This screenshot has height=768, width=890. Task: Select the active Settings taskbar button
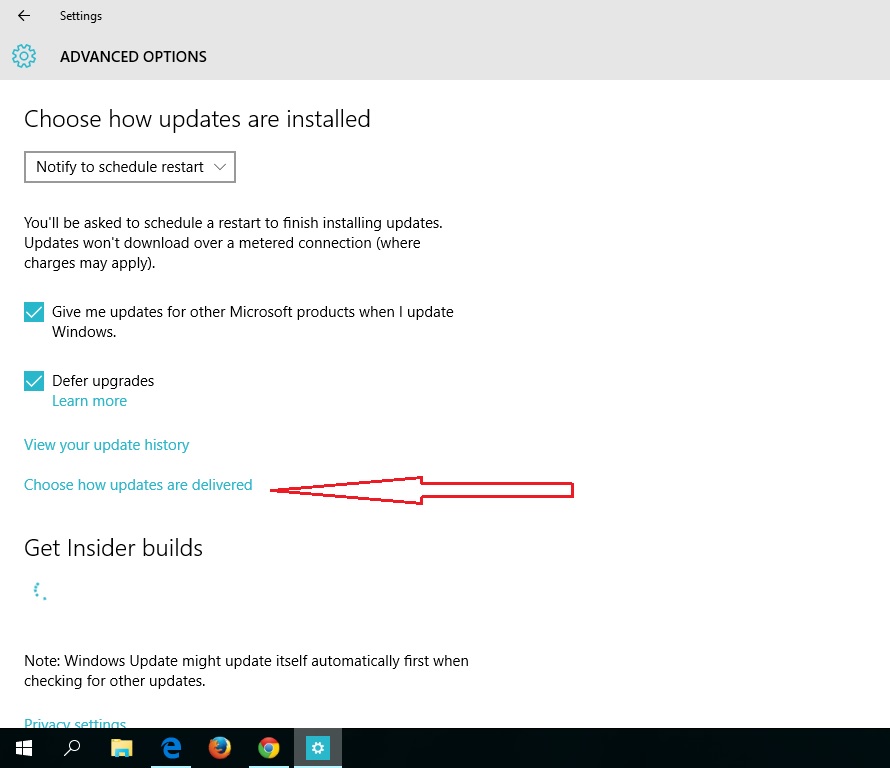coord(318,747)
